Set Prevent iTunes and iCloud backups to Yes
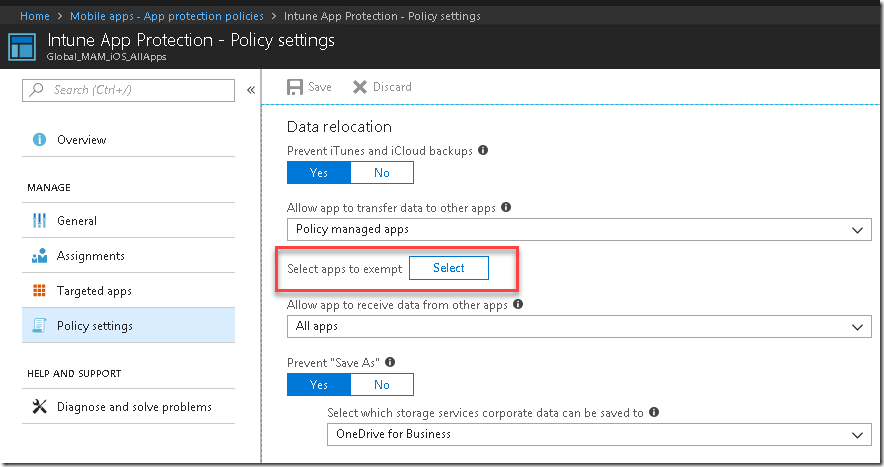The image size is (884, 467). coord(319,173)
